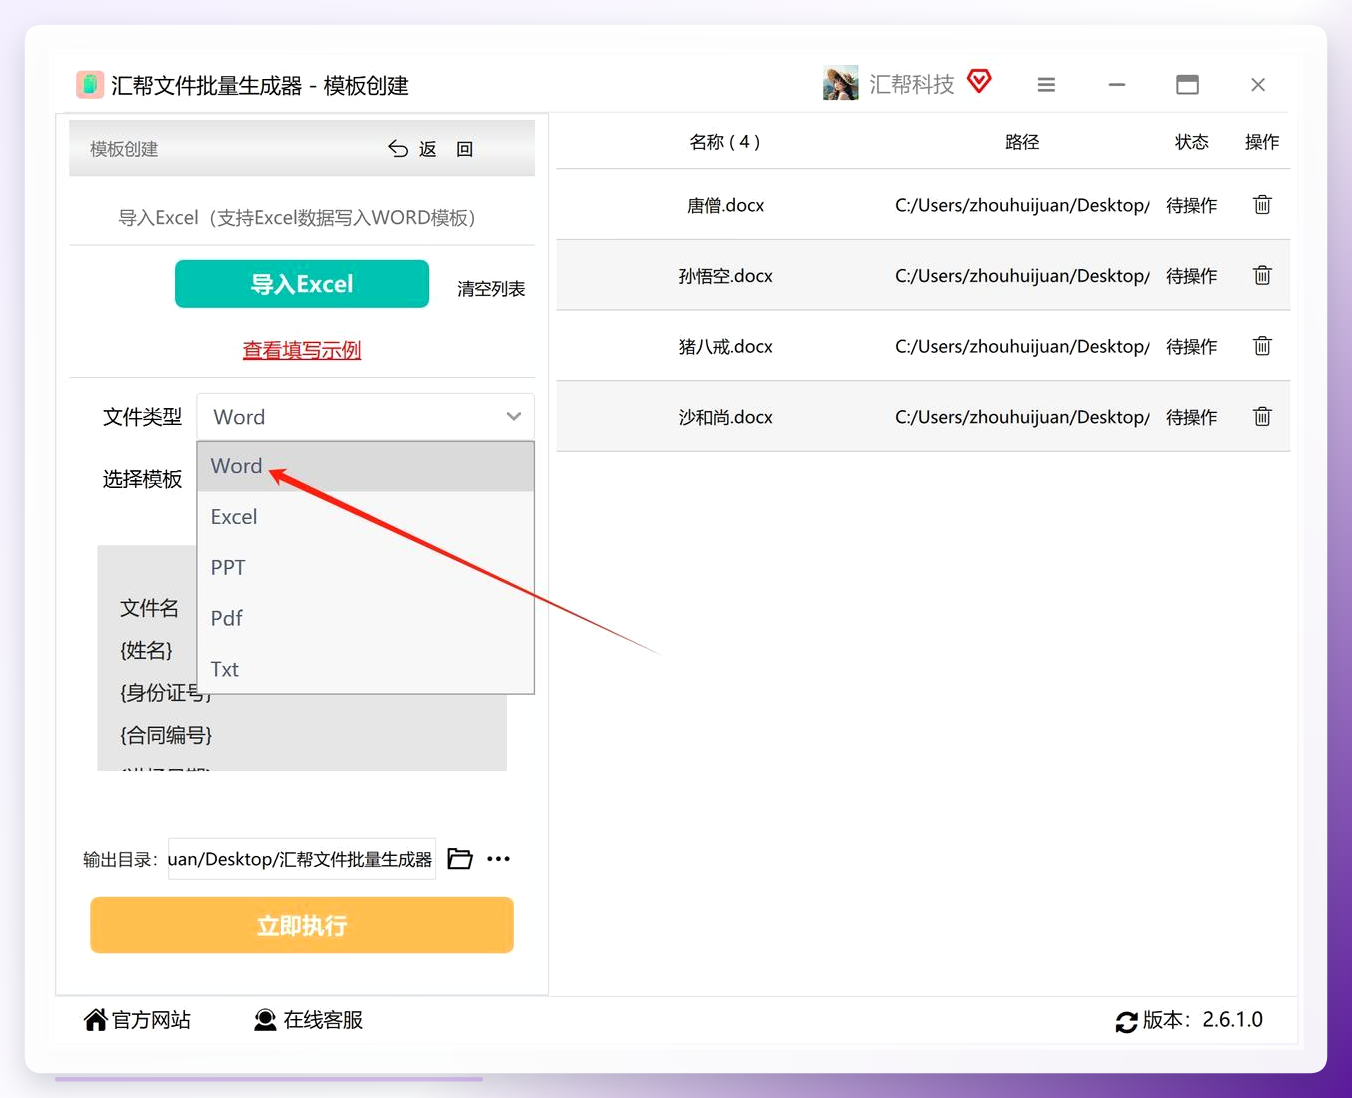The height and width of the screenshot is (1098, 1352).
Task: Click the 状态 column header
Action: click(x=1192, y=142)
